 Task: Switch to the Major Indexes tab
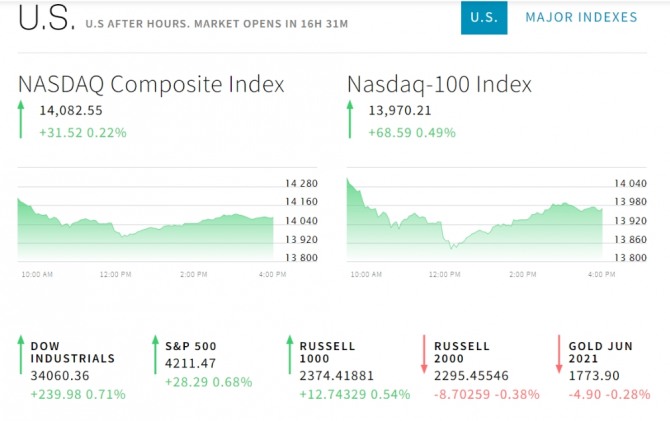point(581,17)
